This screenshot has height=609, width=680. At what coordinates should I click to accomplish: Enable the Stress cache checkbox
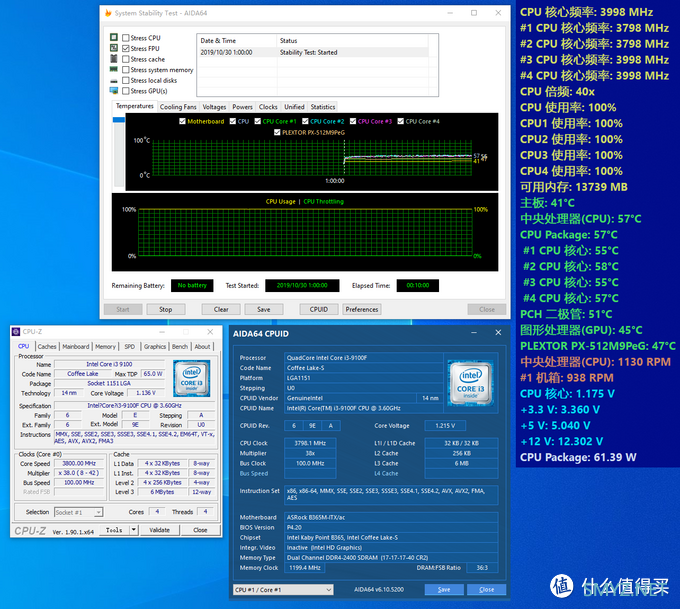tap(126, 59)
